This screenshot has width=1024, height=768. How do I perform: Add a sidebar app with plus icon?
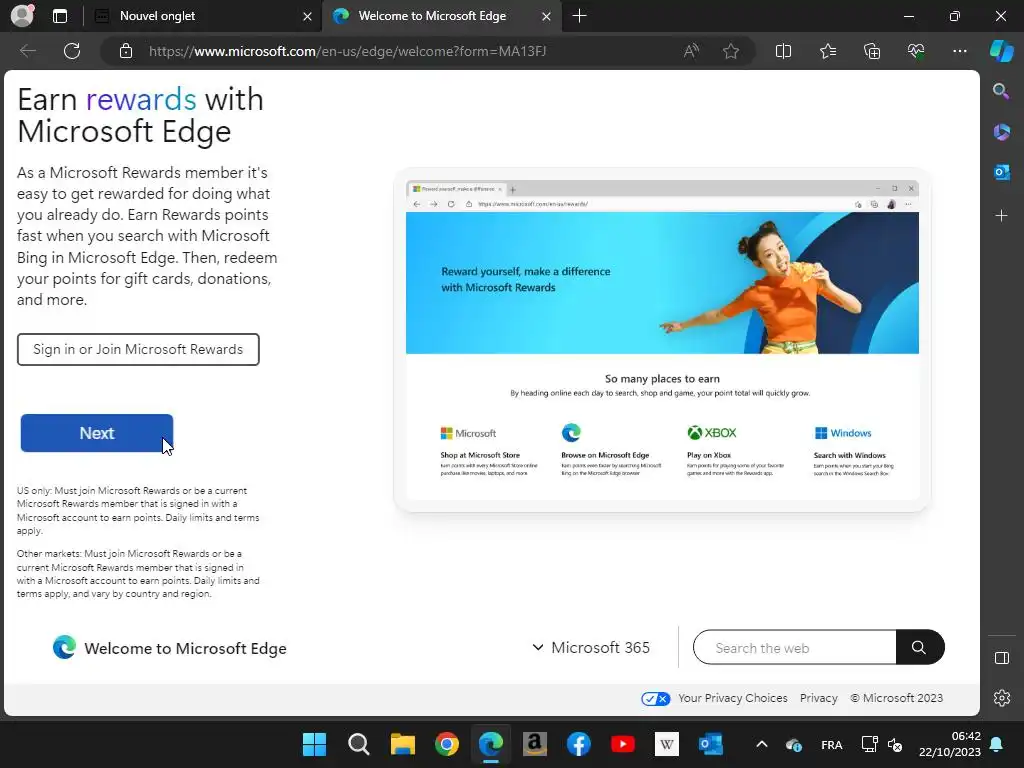(1001, 216)
